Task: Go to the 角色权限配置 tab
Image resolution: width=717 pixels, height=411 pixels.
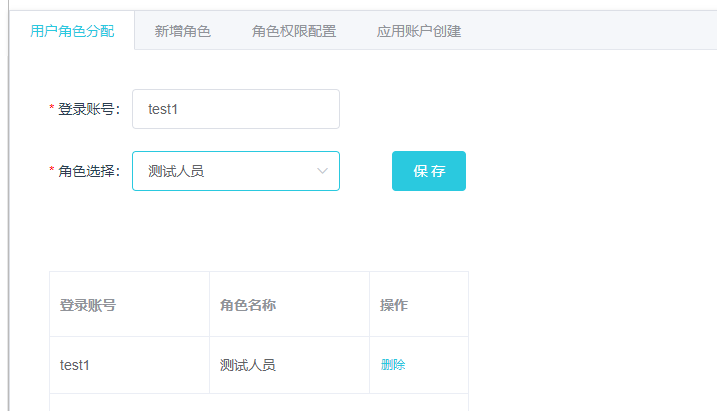Action: point(293,31)
